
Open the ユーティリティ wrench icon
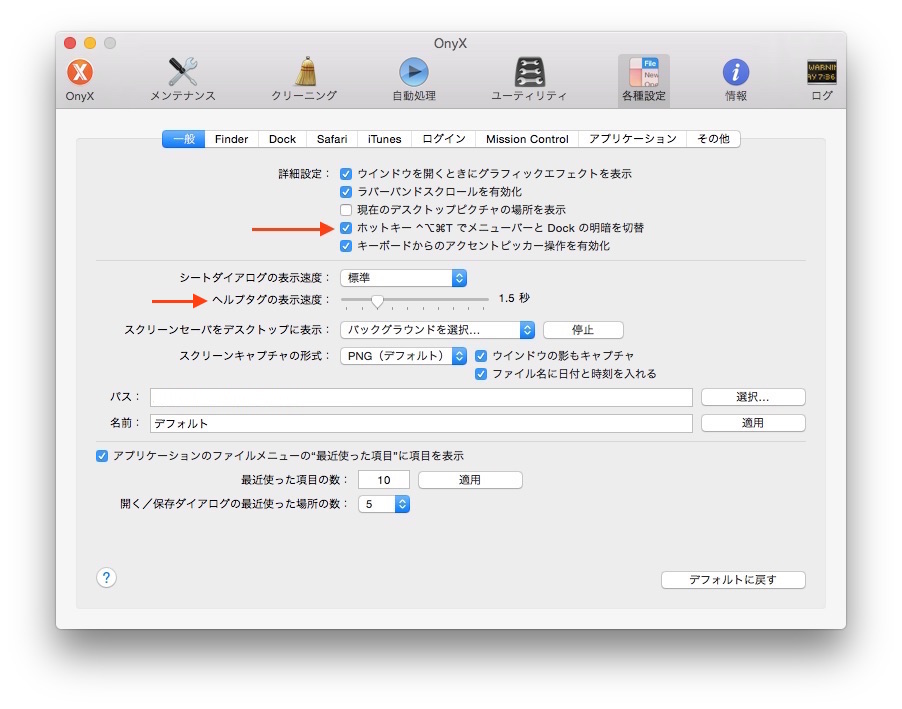coord(529,72)
